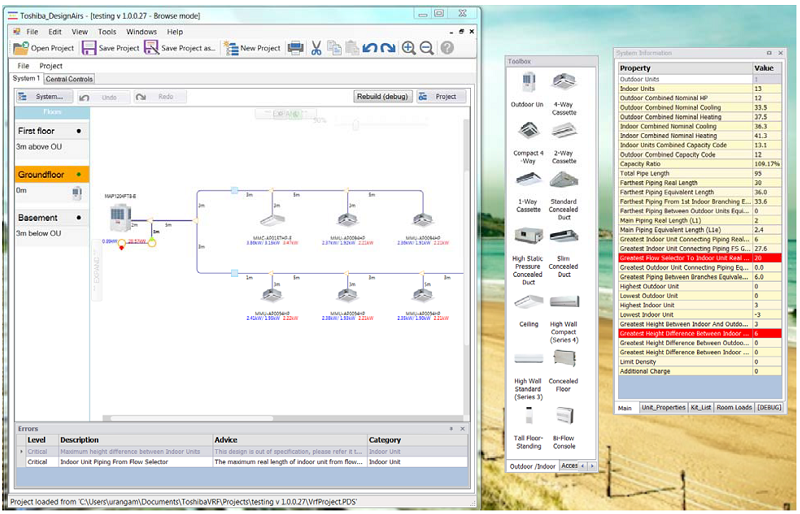Close the Errors panel
The image size is (800, 514).
[x=462, y=429]
